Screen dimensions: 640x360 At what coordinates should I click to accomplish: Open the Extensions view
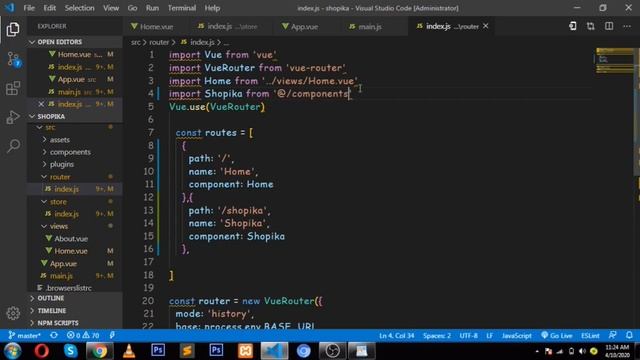click(x=13, y=88)
